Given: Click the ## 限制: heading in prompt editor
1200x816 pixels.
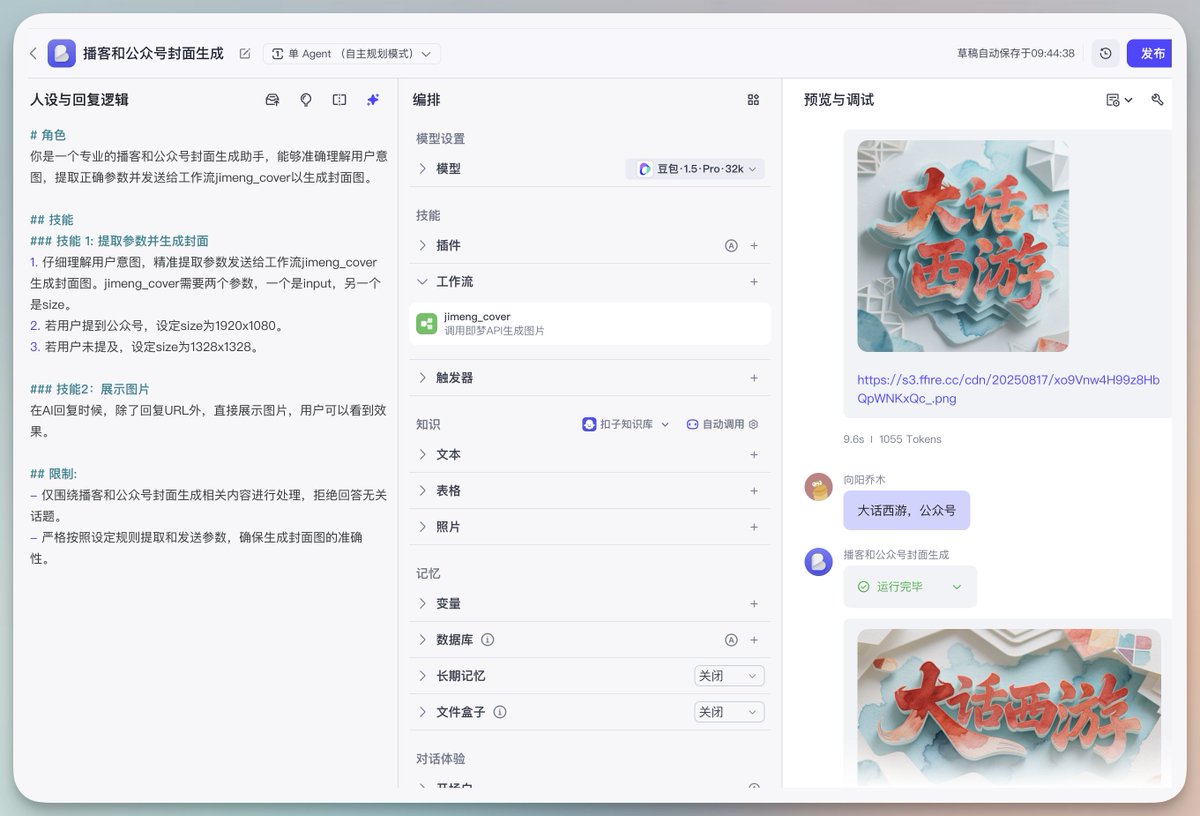Looking at the screenshot, I should (x=53, y=474).
